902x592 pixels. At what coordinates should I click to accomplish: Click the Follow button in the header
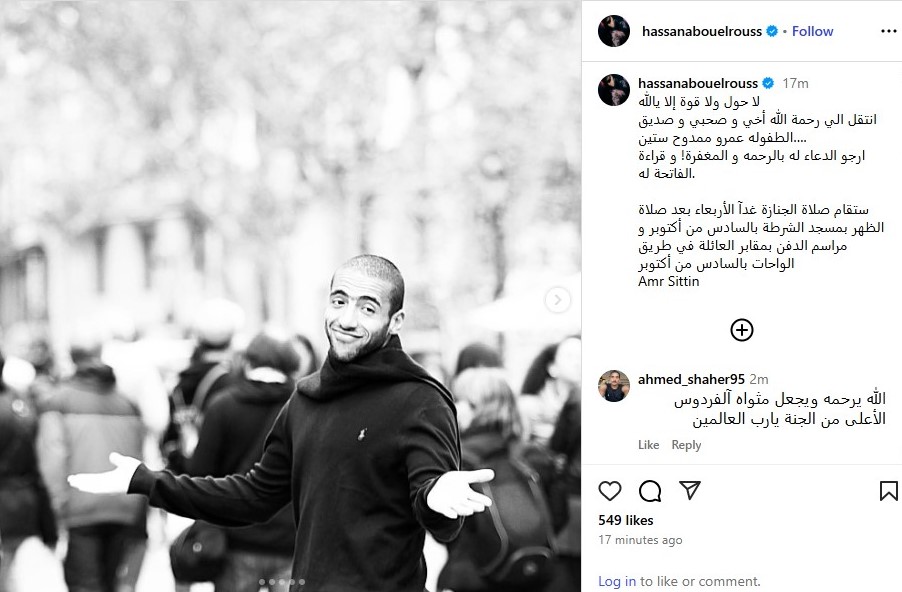(812, 31)
